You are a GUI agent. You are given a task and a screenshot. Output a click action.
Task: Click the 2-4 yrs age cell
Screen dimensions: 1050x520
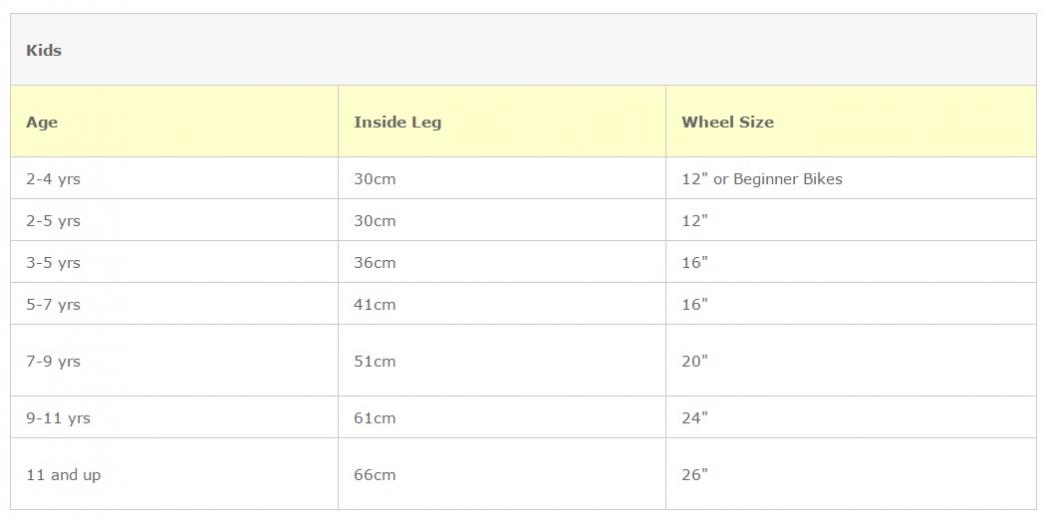(53, 179)
